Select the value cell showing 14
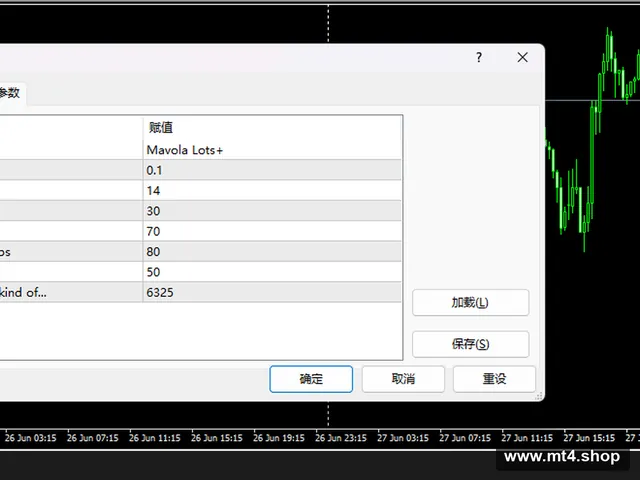Screen dimensions: 640x480 pyautogui.click(x=272, y=191)
